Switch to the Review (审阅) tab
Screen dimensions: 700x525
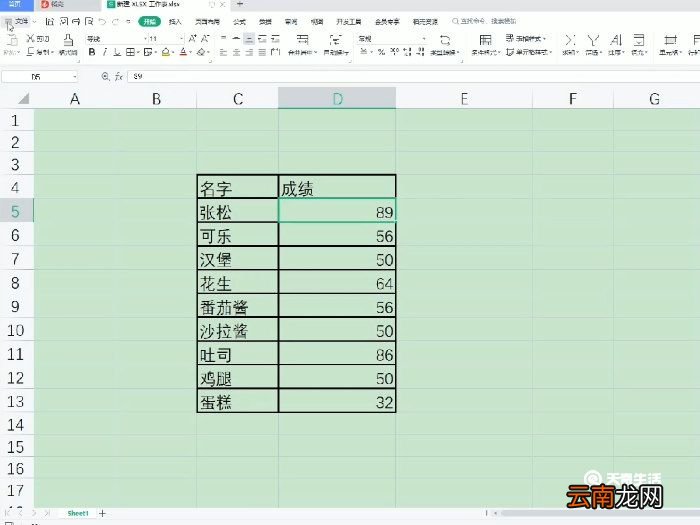point(291,21)
